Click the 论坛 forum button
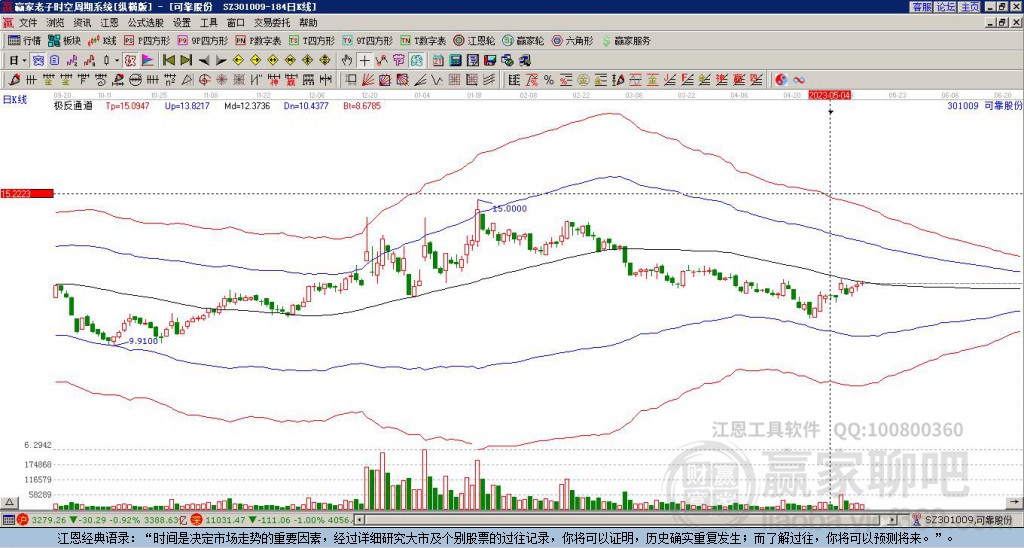The height and width of the screenshot is (548, 1024). click(x=945, y=6)
